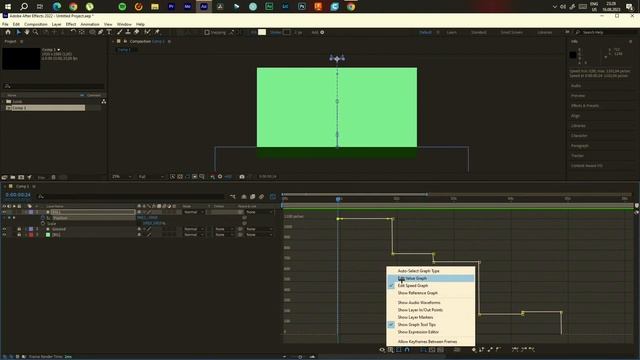Select the Zoom magnifier tool
640x360 pixels.
pos(36,32)
